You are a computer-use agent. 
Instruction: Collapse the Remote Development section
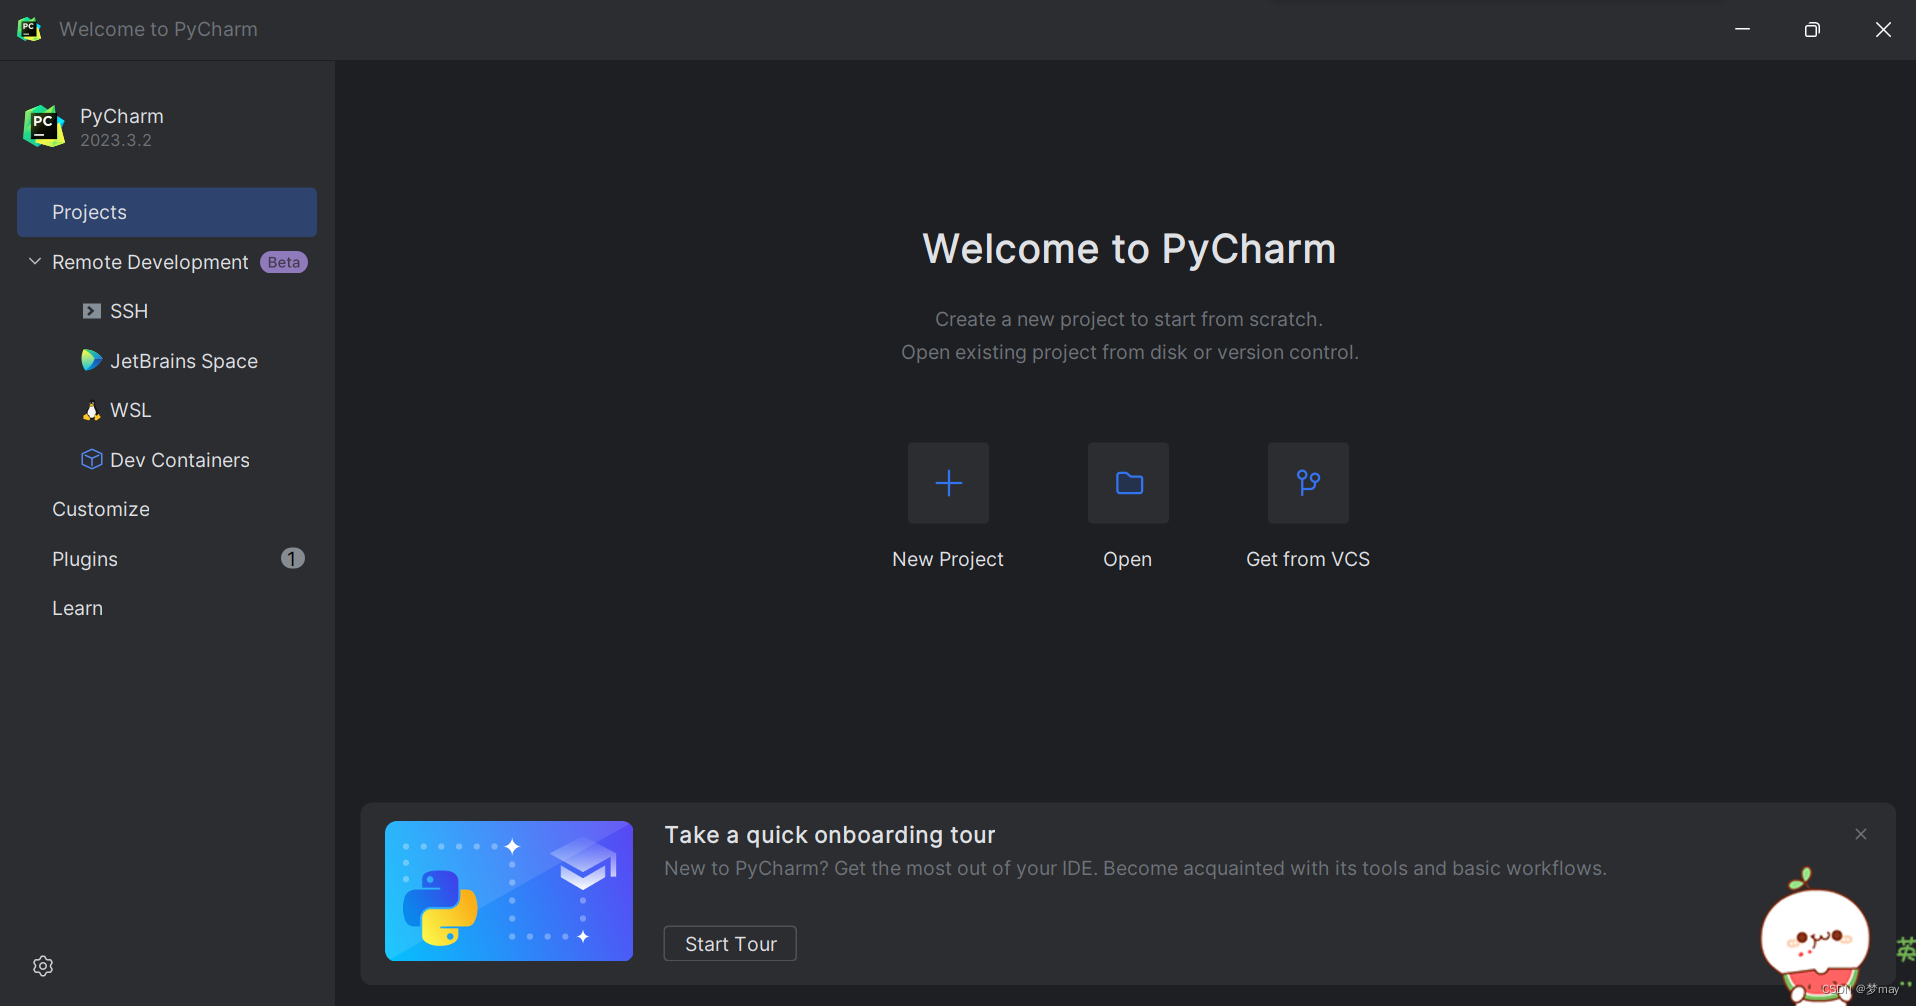[35, 261]
